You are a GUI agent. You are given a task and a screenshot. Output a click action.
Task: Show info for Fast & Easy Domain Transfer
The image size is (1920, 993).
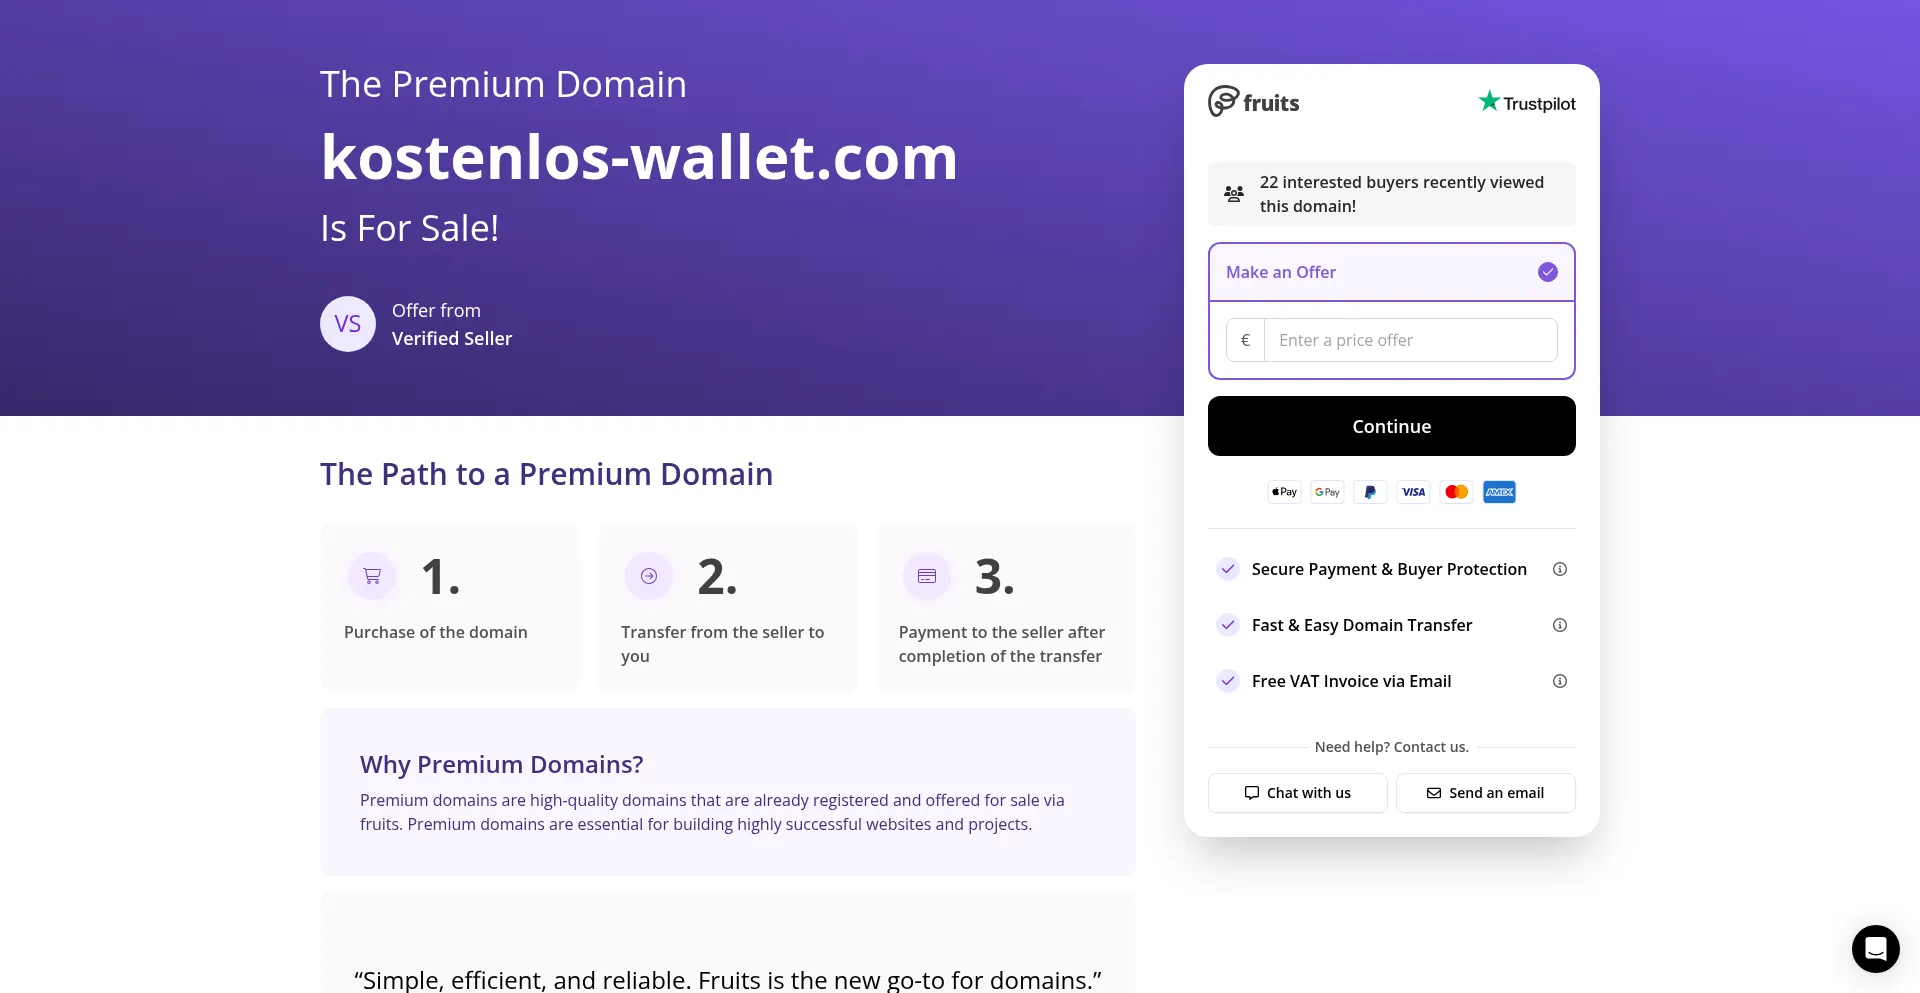1559,625
